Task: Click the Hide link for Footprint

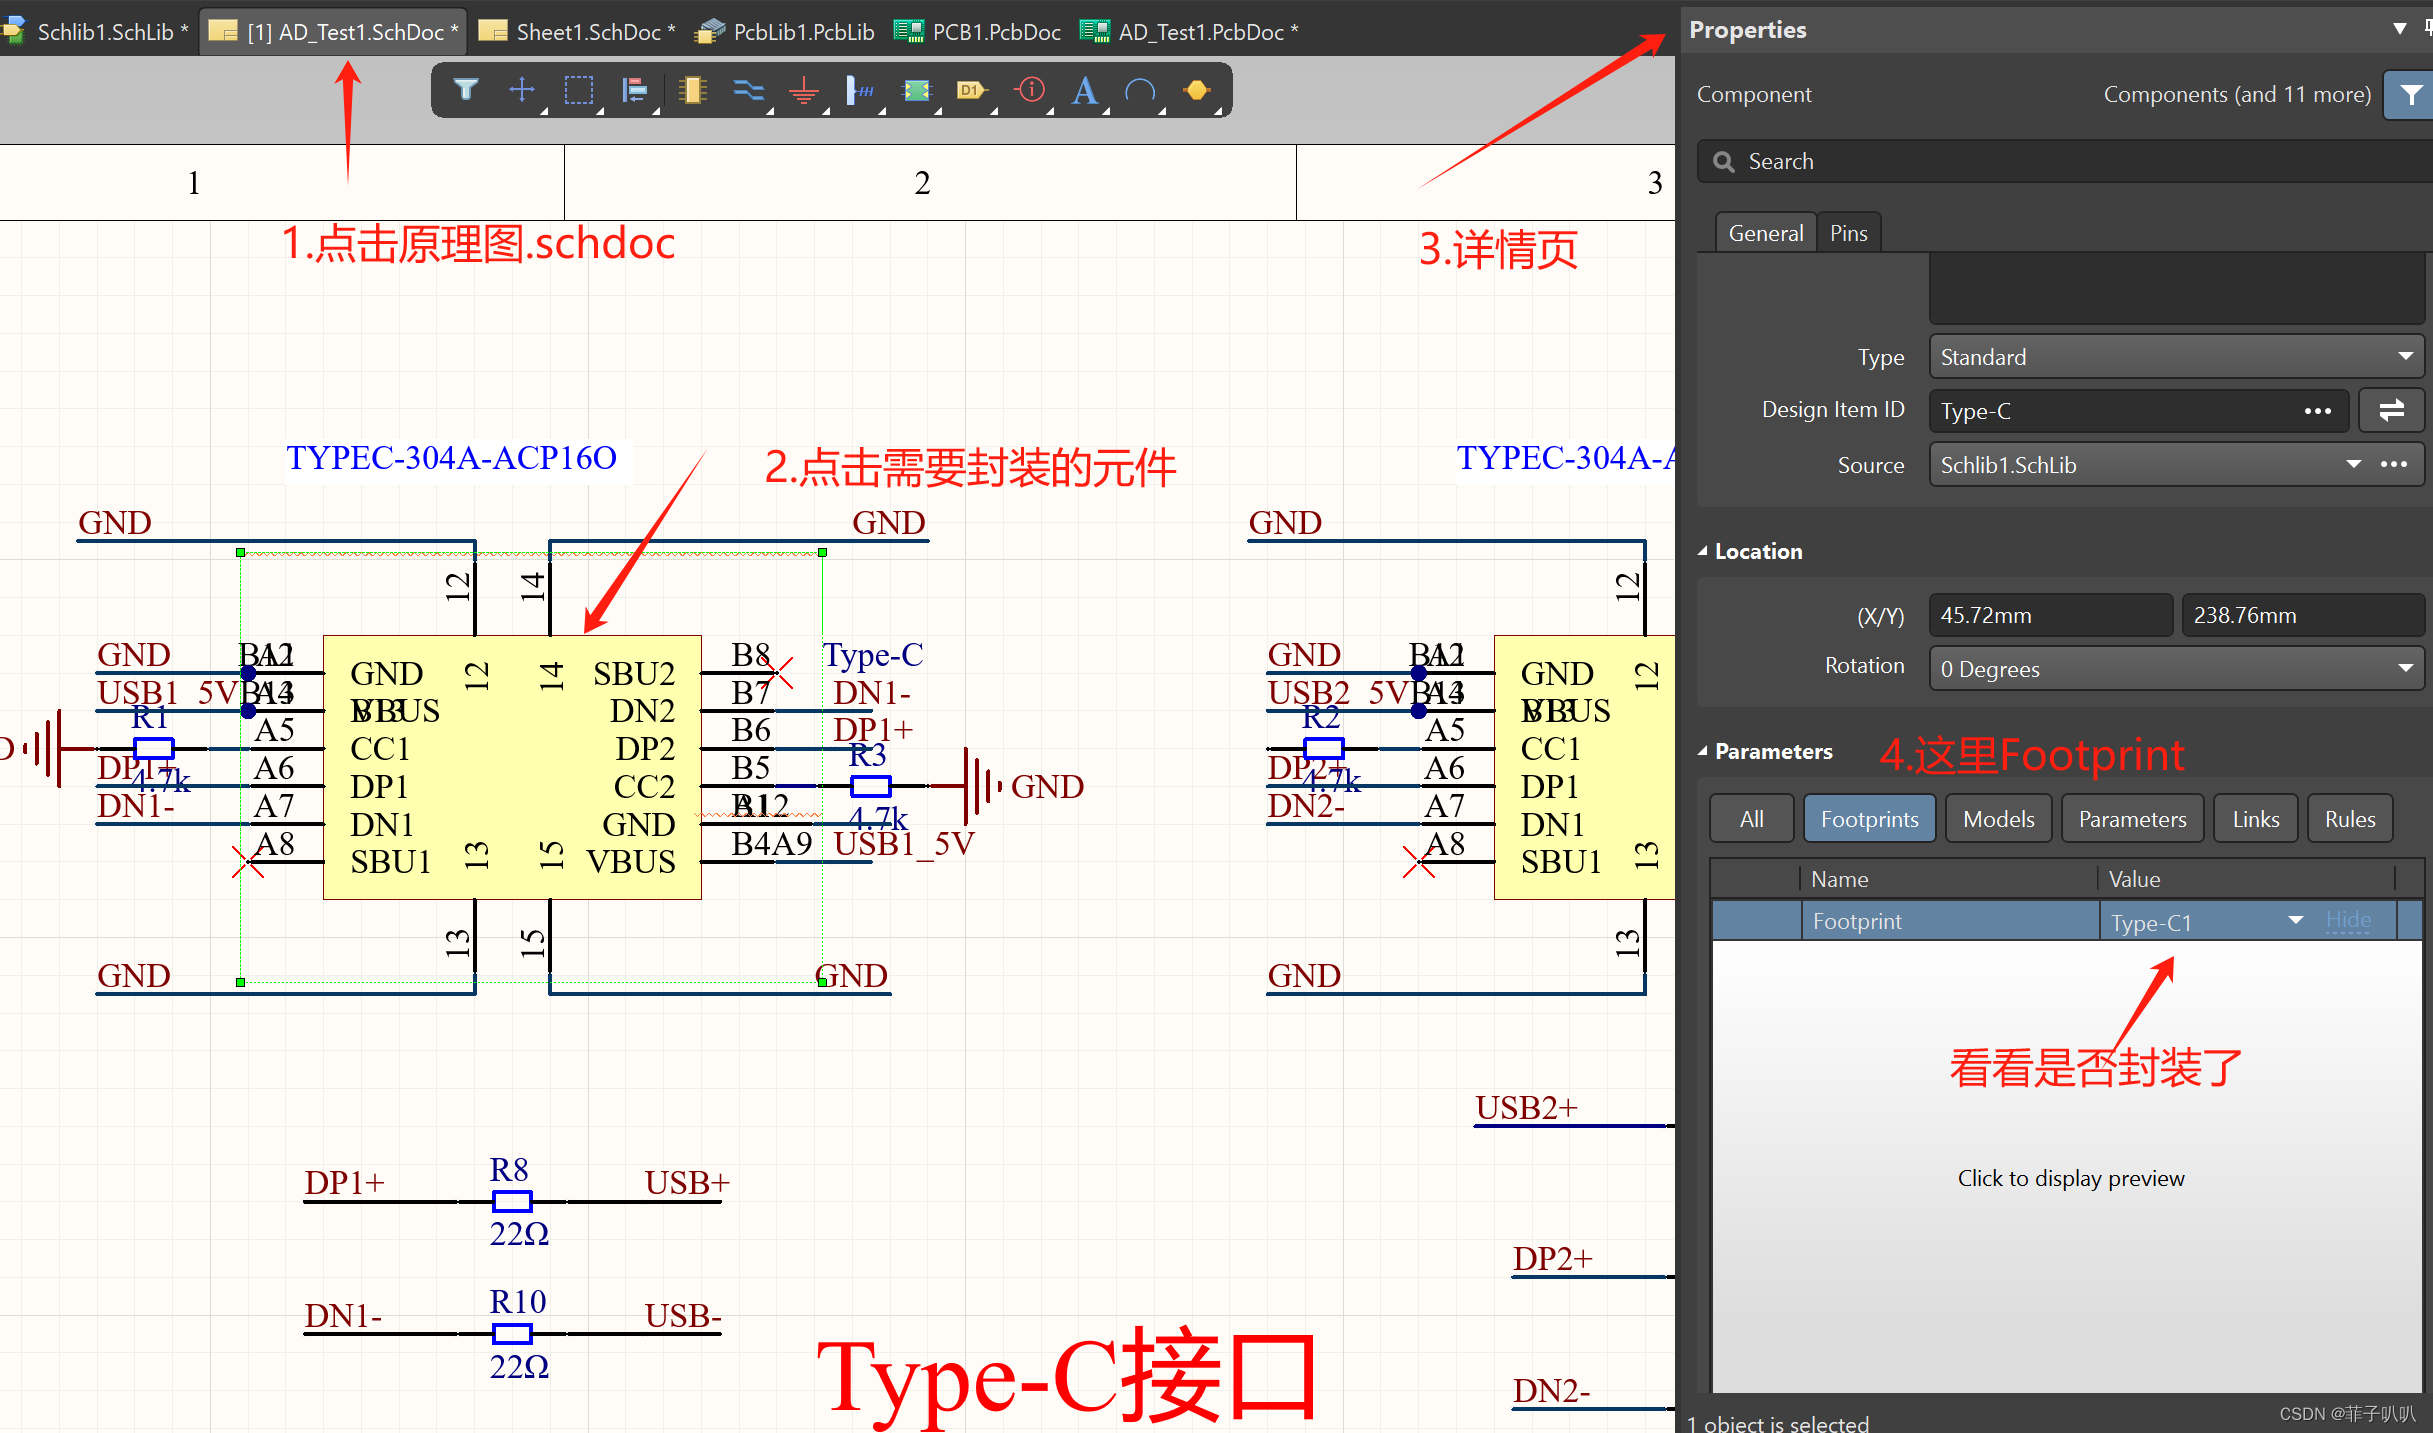Action: (x=2348, y=920)
